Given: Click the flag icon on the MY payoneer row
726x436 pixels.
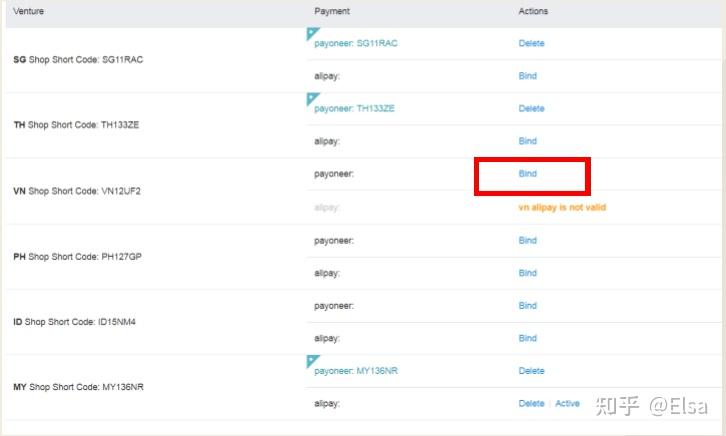Looking at the screenshot, I should (x=312, y=361).
